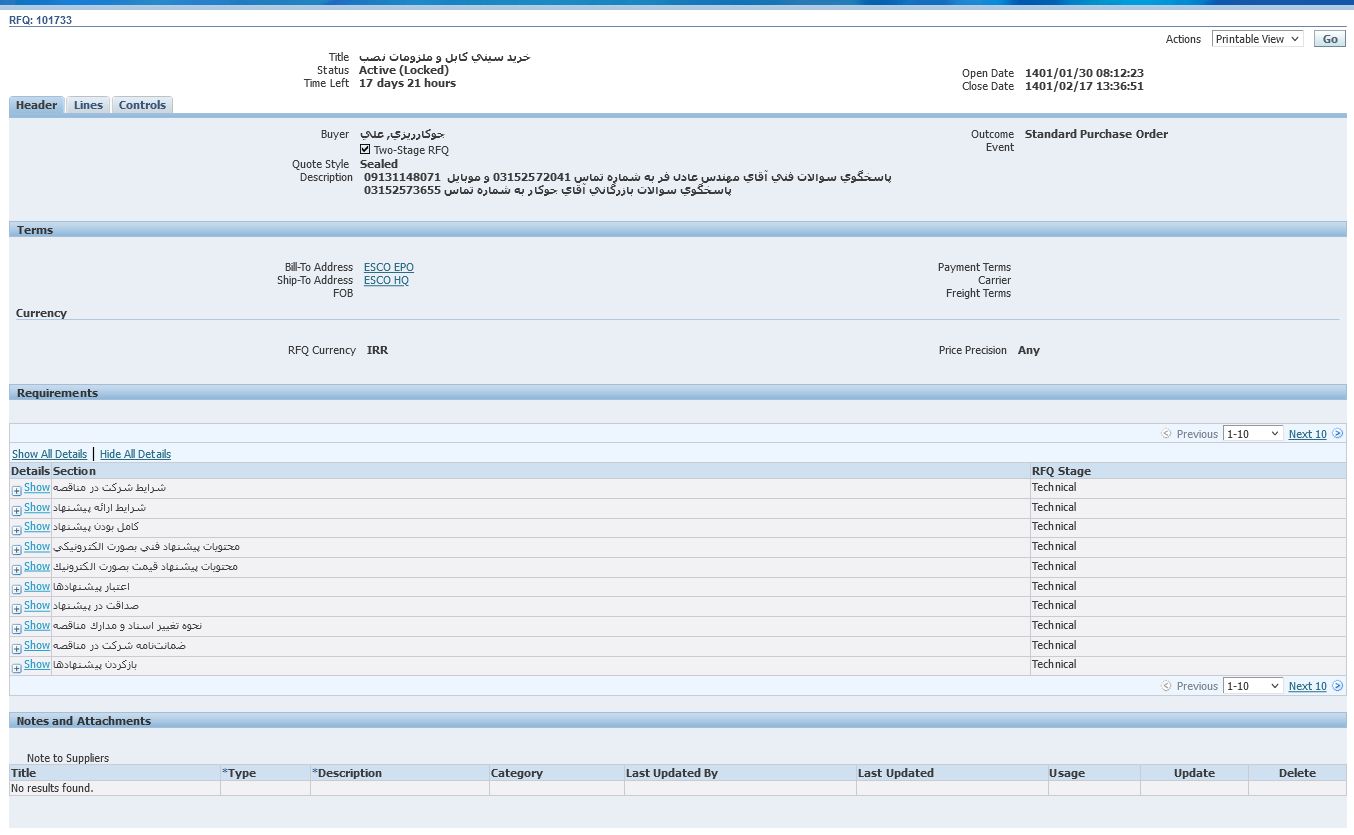Click the Price Precision value Any

[x=1029, y=350]
